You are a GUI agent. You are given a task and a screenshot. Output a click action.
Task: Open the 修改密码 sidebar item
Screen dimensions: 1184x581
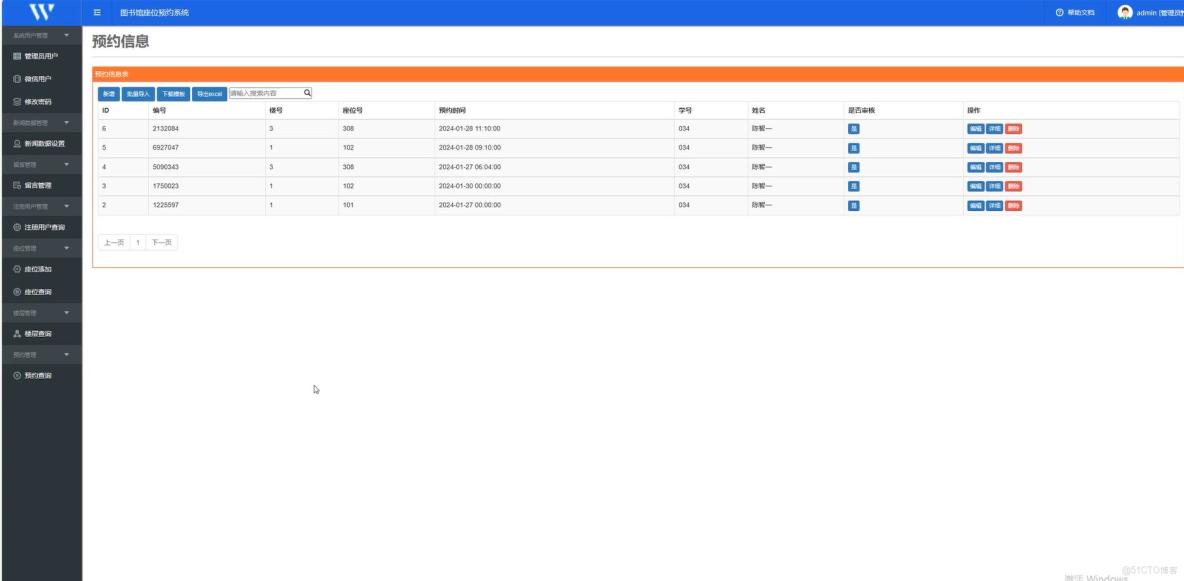click(x=41, y=101)
